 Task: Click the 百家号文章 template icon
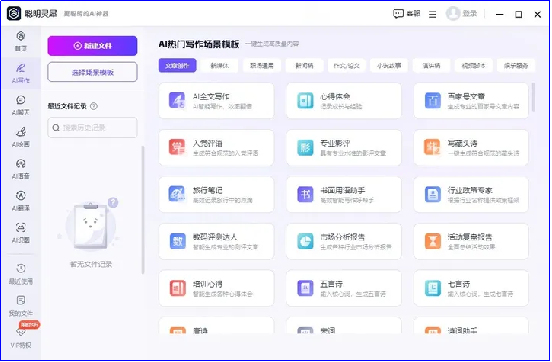pyautogui.click(x=432, y=100)
